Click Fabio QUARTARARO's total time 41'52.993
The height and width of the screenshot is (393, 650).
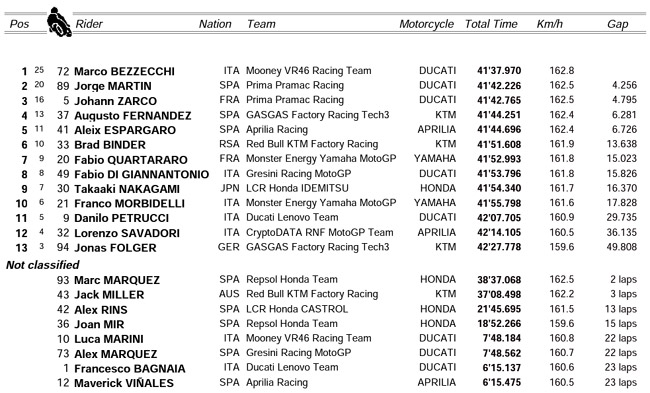click(499, 159)
